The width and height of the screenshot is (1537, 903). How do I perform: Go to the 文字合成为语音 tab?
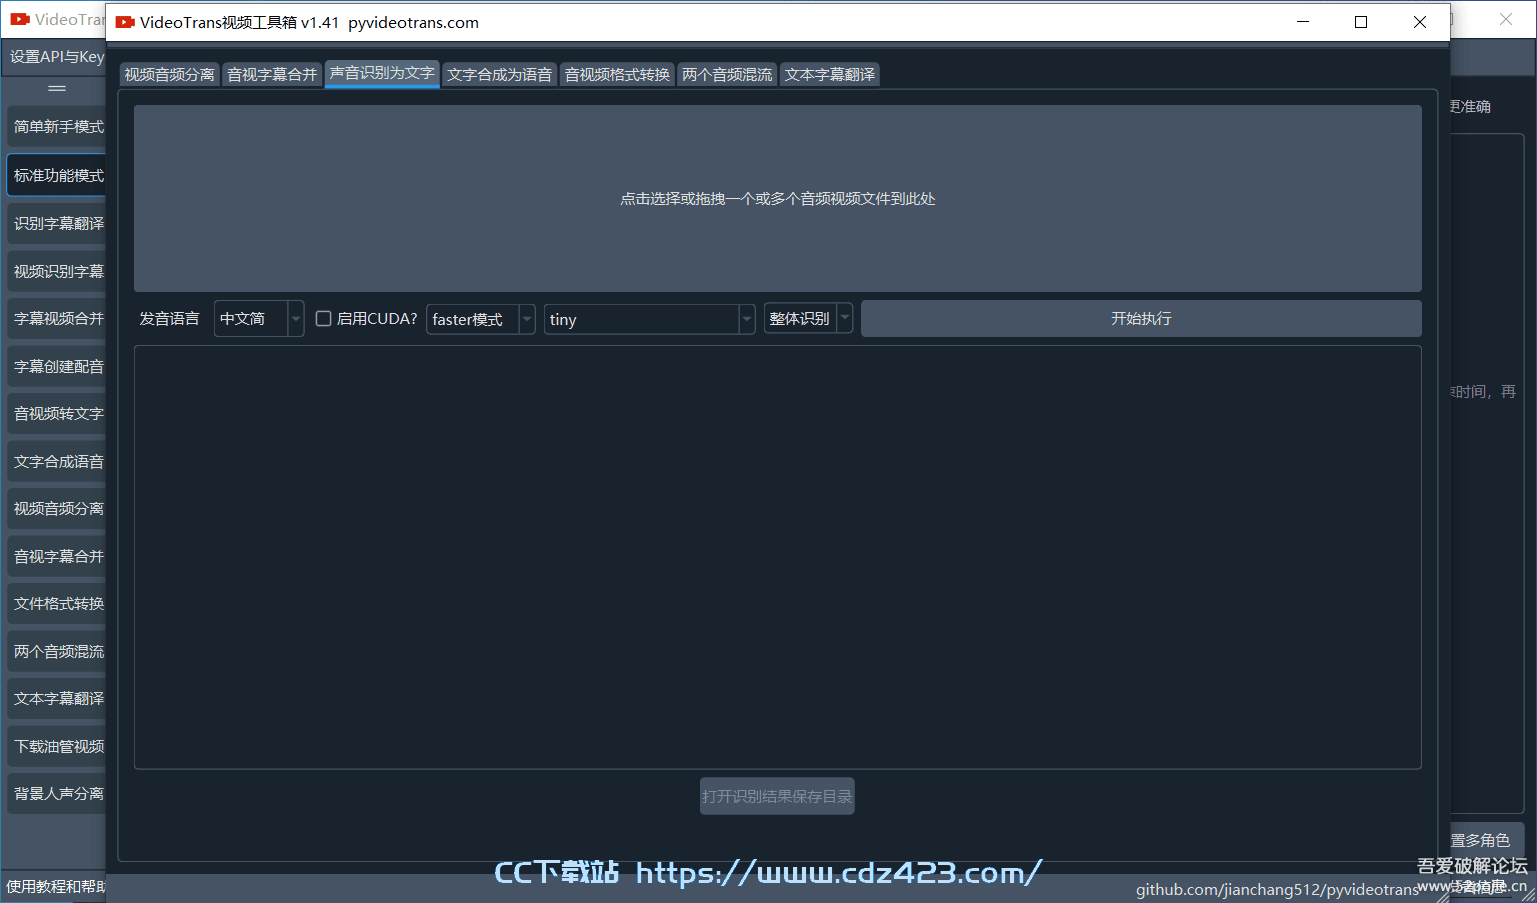(499, 74)
